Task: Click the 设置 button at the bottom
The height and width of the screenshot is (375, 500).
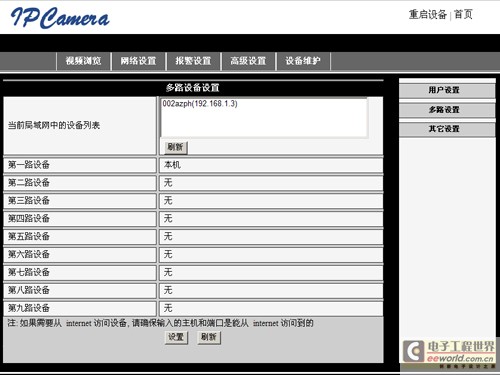Action: click(x=176, y=337)
